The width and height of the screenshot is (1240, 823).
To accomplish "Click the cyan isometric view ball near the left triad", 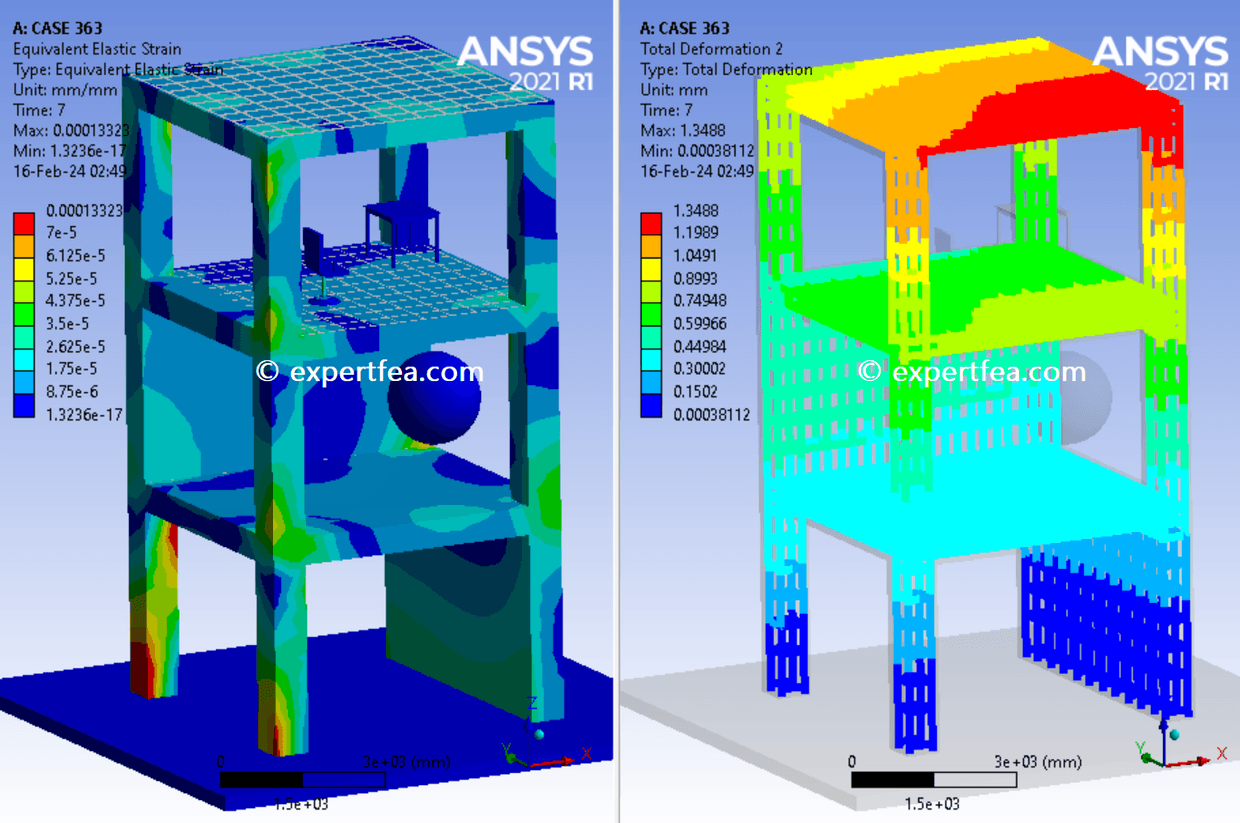I will coord(539,734).
